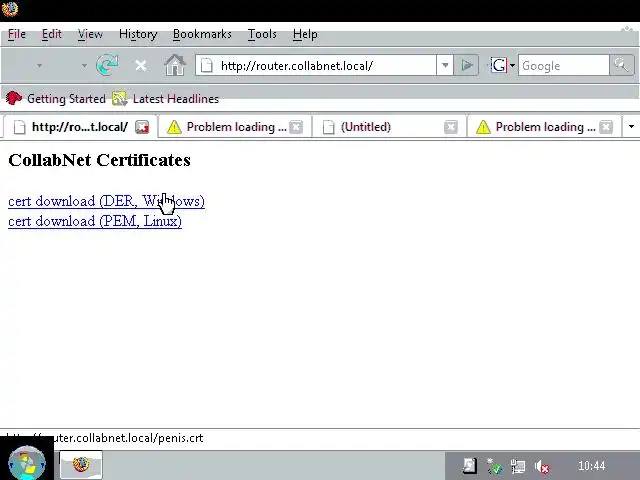
Task: Switch to the (Untitled) tab
Action: tap(389, 127)
